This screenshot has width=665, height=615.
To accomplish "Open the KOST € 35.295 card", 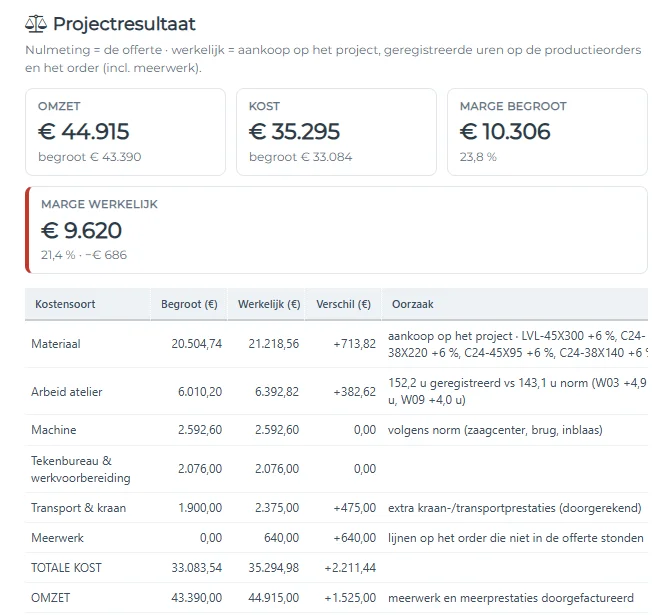I will (336, 132).
